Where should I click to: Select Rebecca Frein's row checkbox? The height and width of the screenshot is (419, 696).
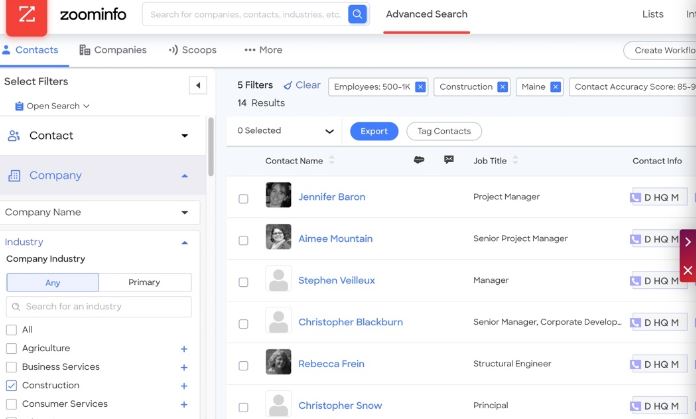coord(243,365)
